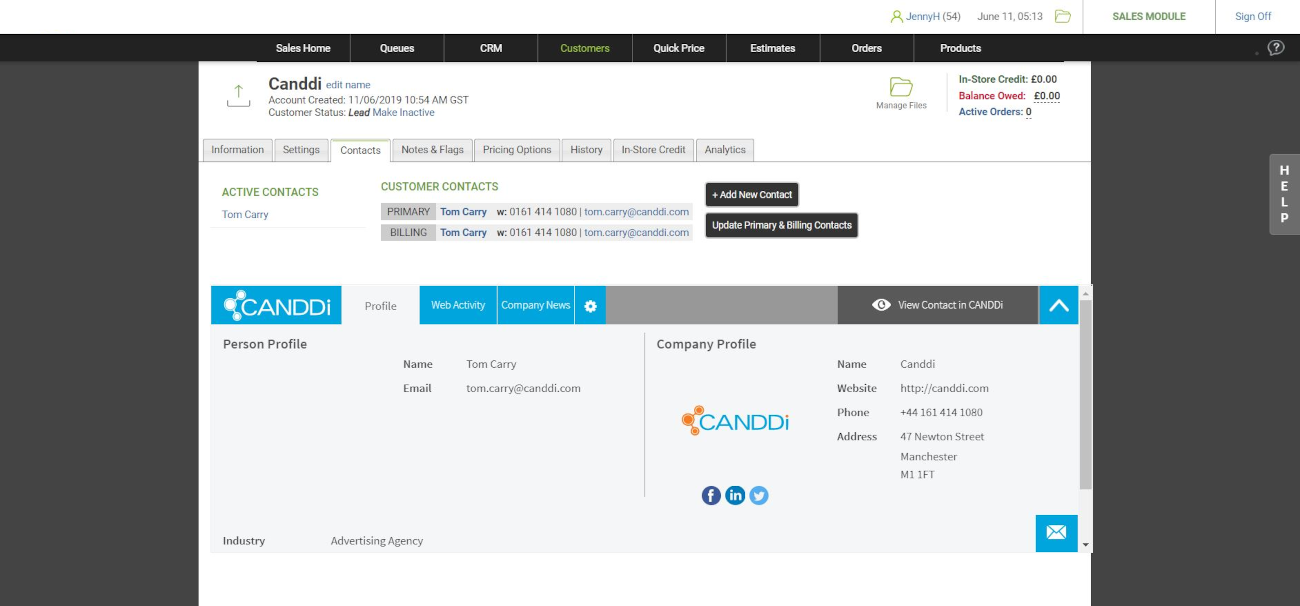This screenshot has height=606, width=1300.
Task: Open Canddi's Twitter page icon
Action: click(759, 495)
